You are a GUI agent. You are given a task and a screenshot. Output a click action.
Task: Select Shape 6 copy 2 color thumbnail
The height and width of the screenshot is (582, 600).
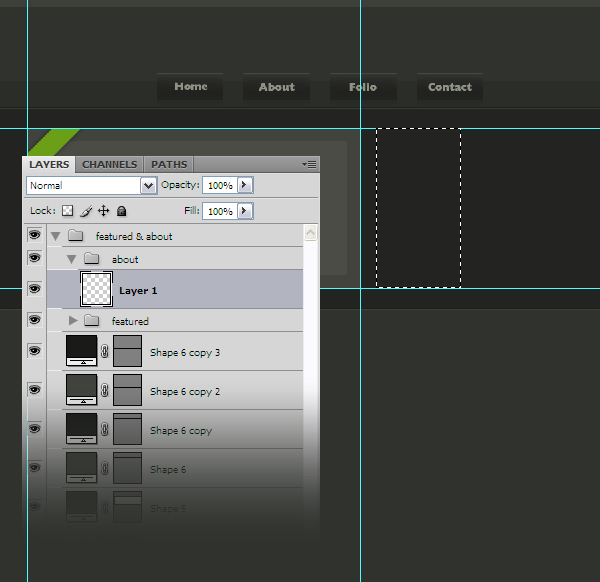82,390
